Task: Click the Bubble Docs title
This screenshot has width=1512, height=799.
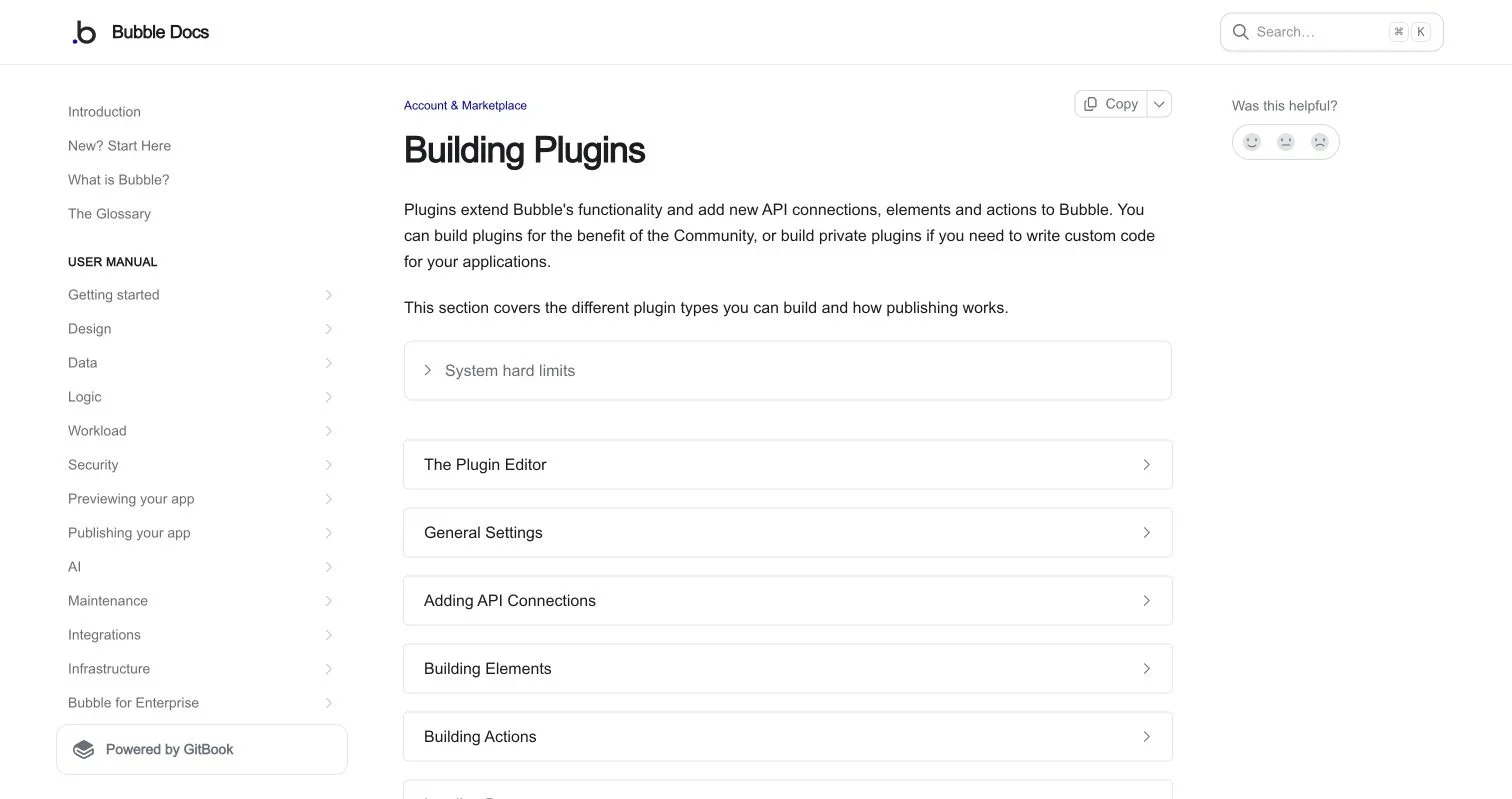Action: coord(160,32)
